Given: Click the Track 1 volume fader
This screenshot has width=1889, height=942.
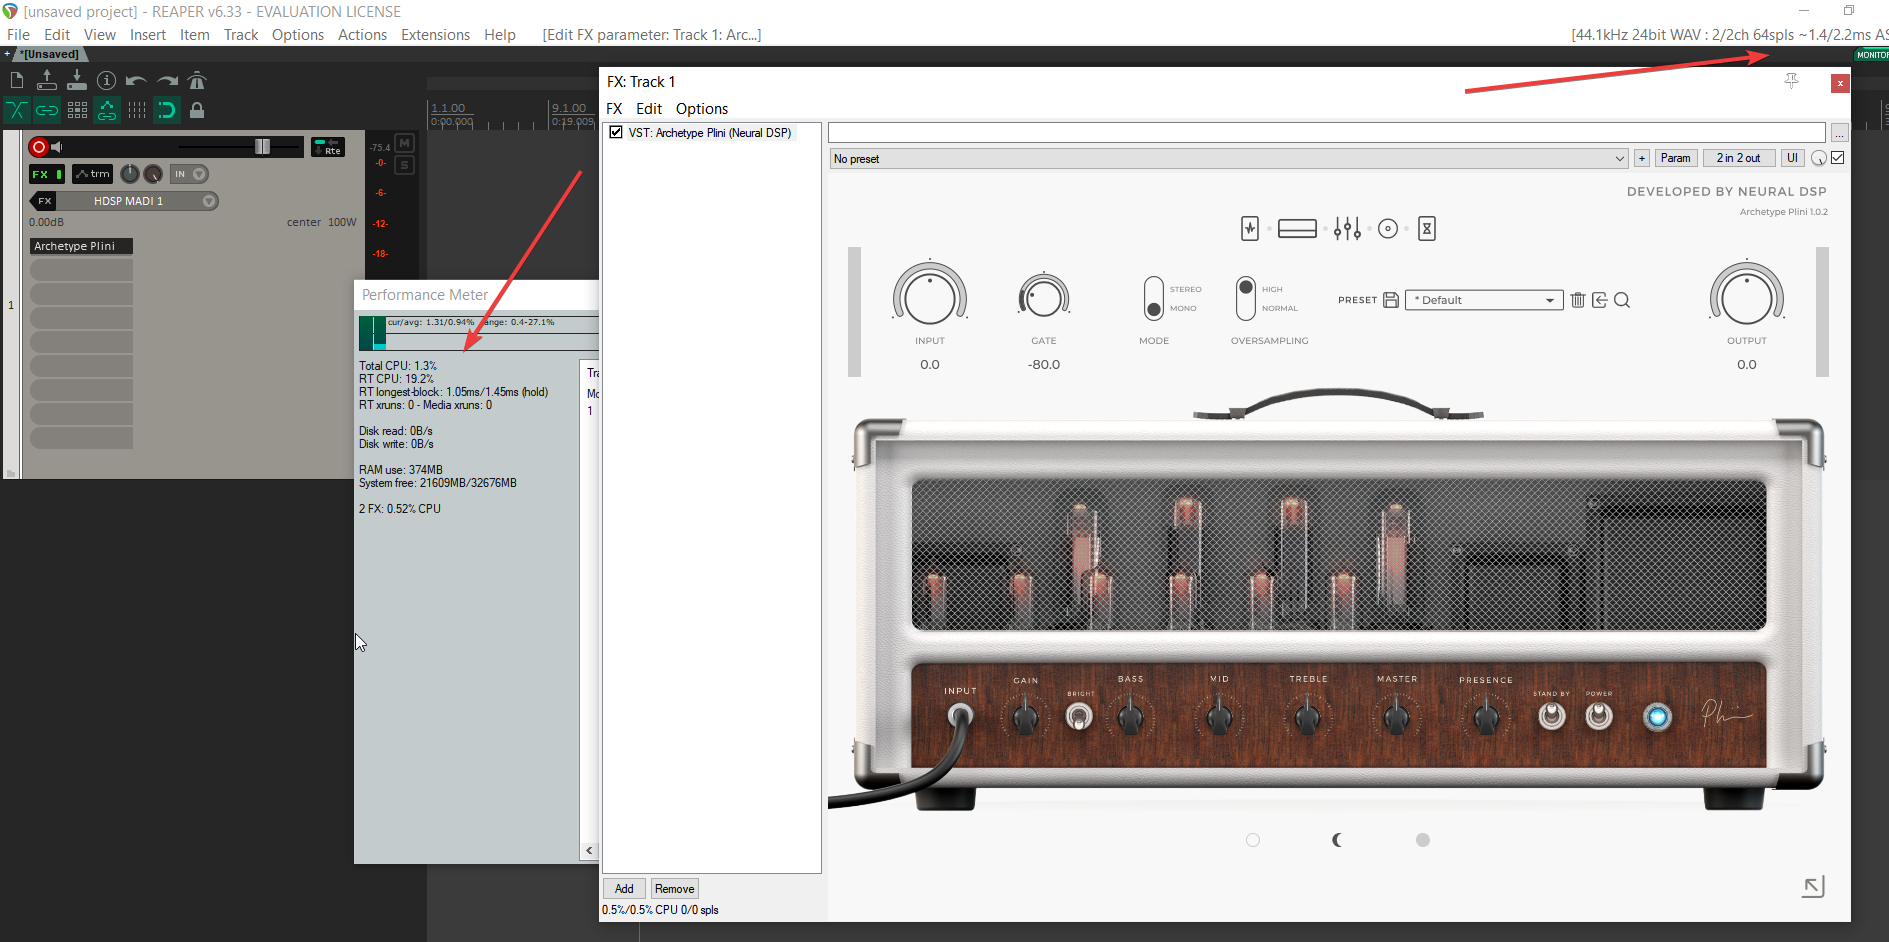Looking at the screenshot, I should coord(262,147).
